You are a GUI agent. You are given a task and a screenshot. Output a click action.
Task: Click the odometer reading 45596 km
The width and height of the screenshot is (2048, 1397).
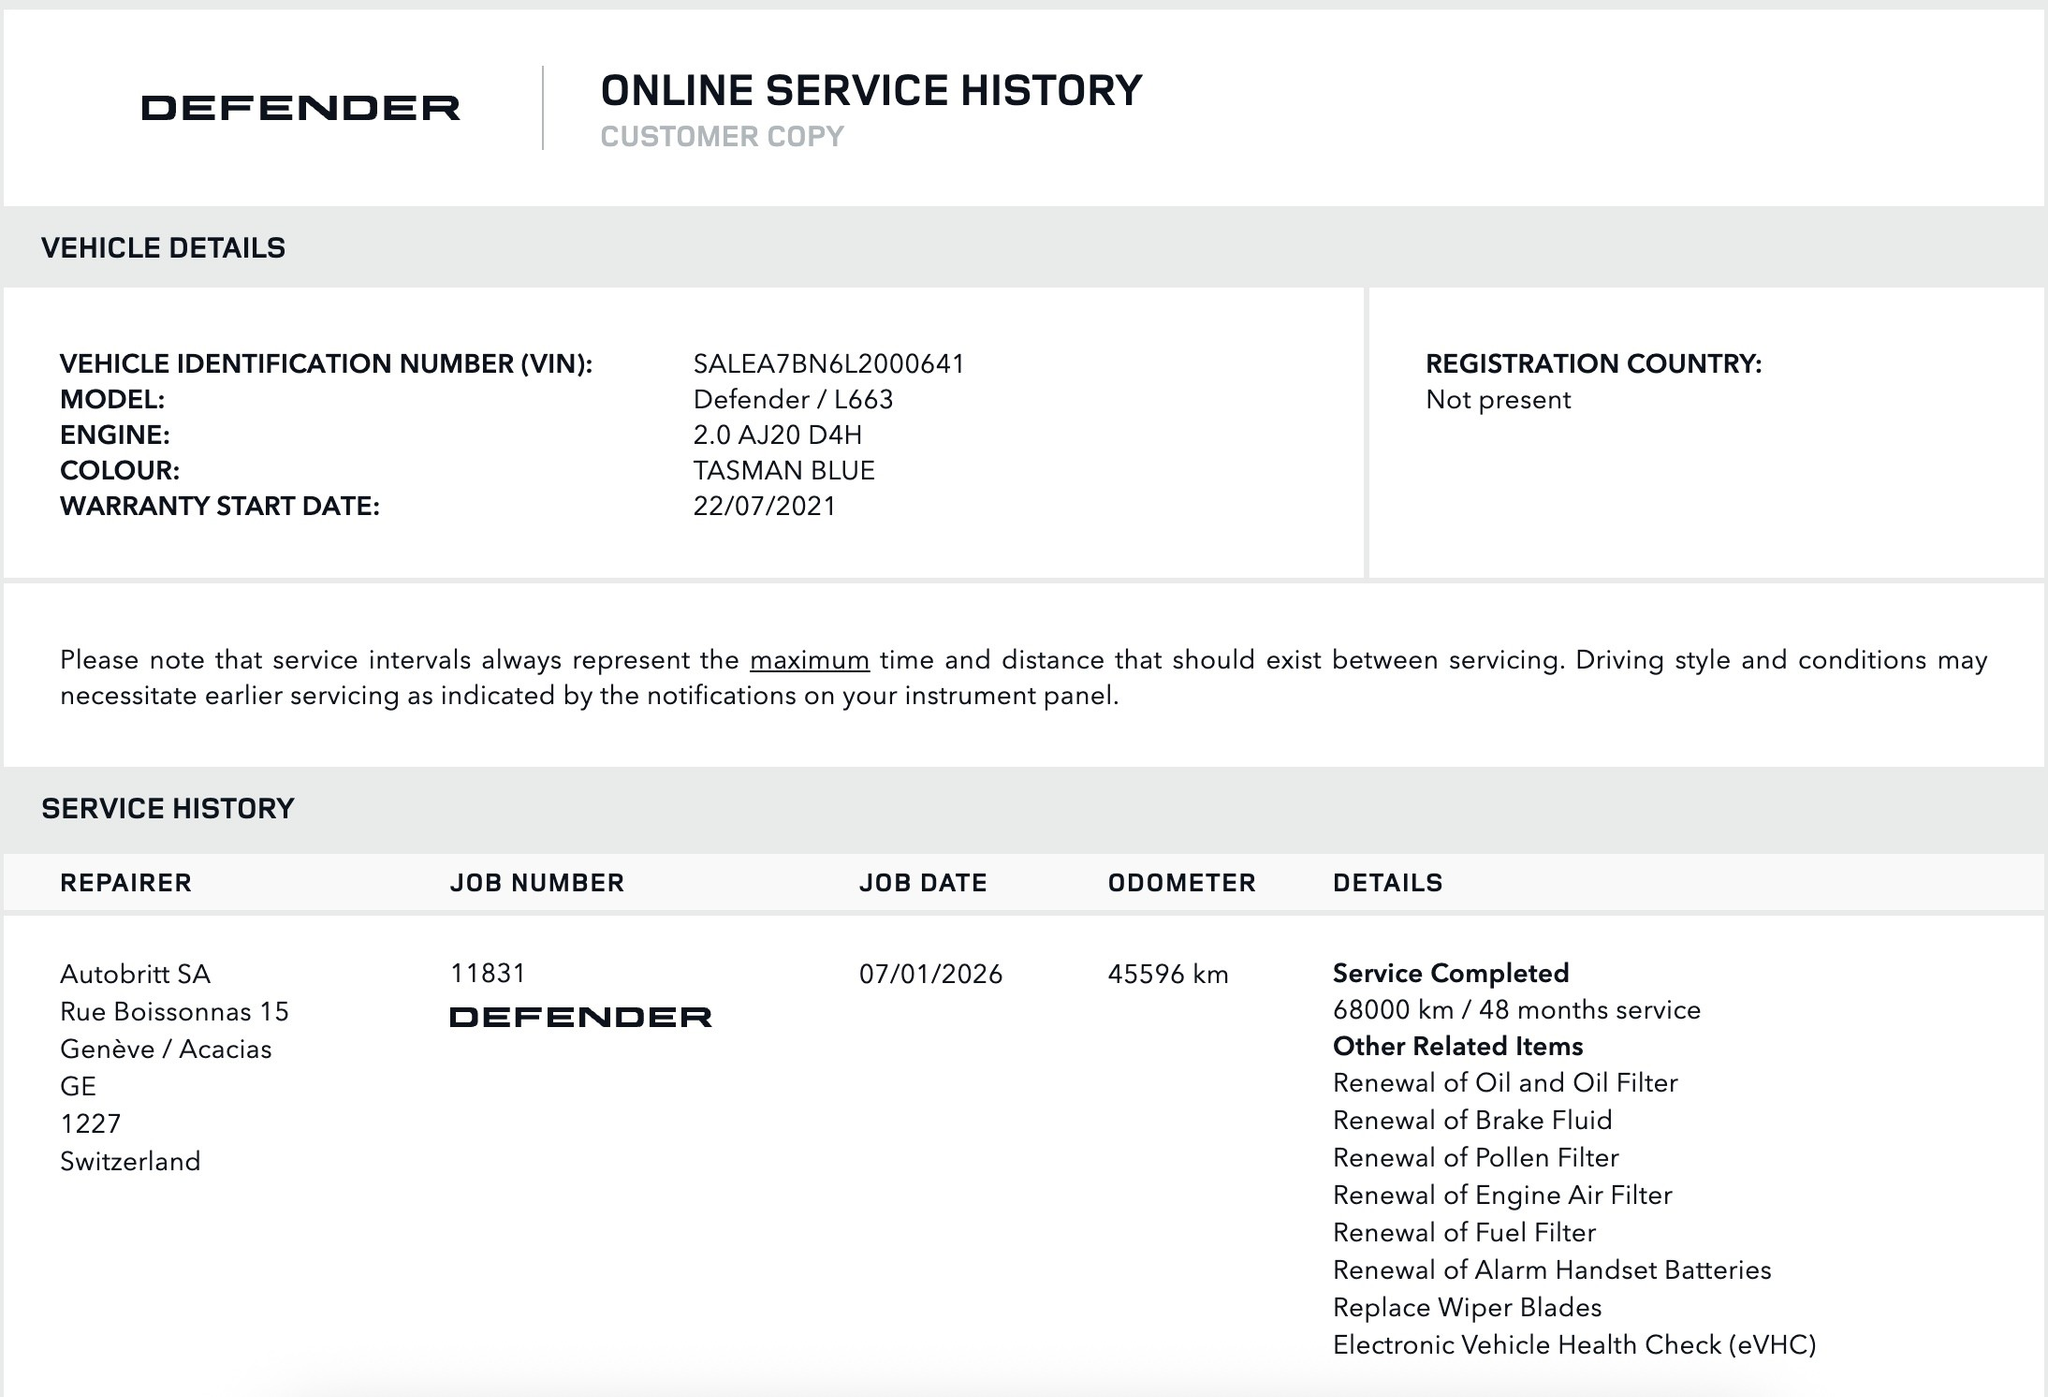pyautogui.click(x=1167, y=974)
